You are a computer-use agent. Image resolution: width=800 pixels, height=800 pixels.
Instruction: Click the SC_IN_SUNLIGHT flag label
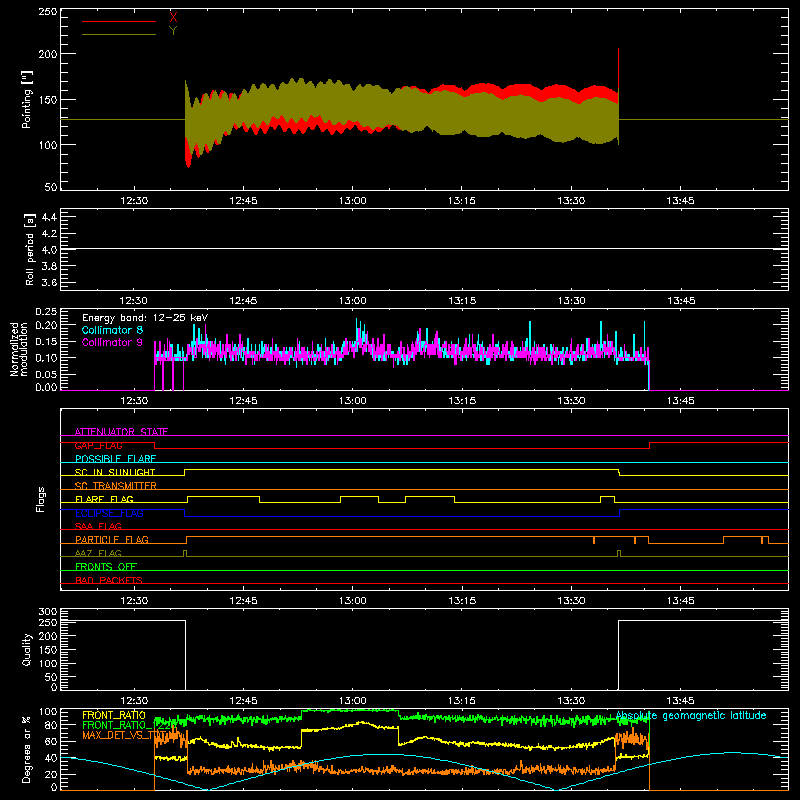coord(115,472)
